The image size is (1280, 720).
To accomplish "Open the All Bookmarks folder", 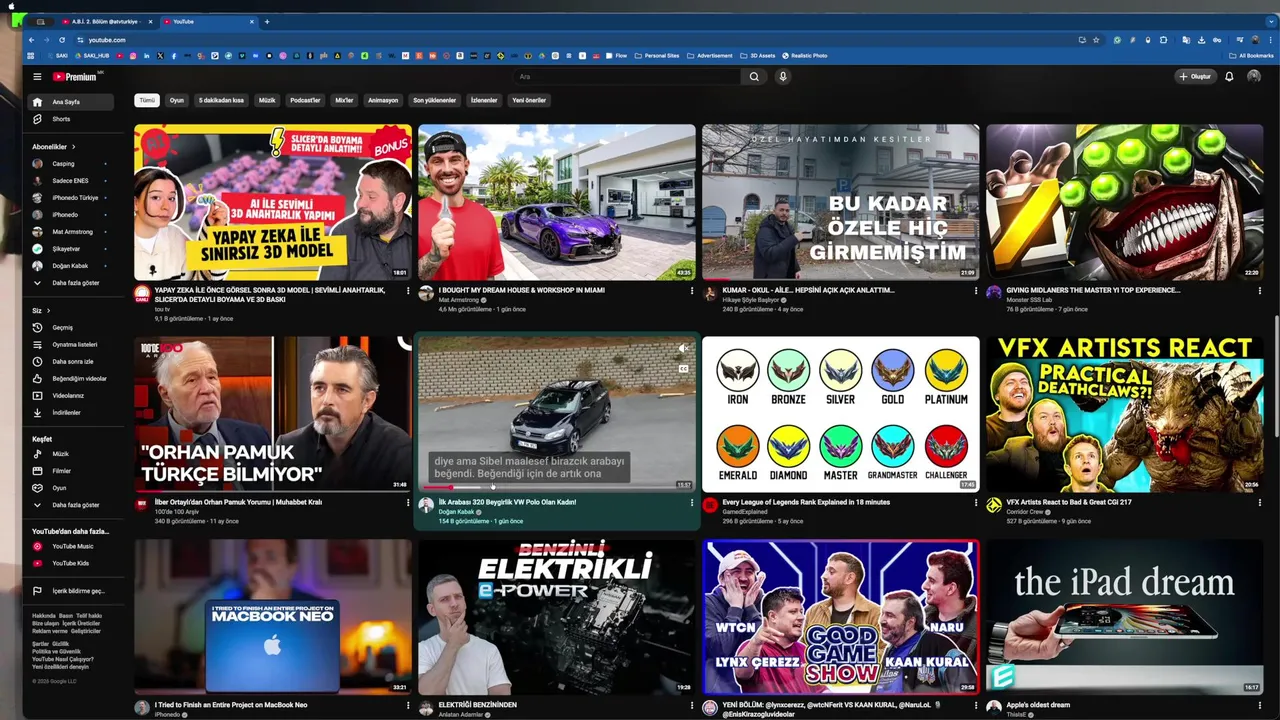I will point(1251,56).
